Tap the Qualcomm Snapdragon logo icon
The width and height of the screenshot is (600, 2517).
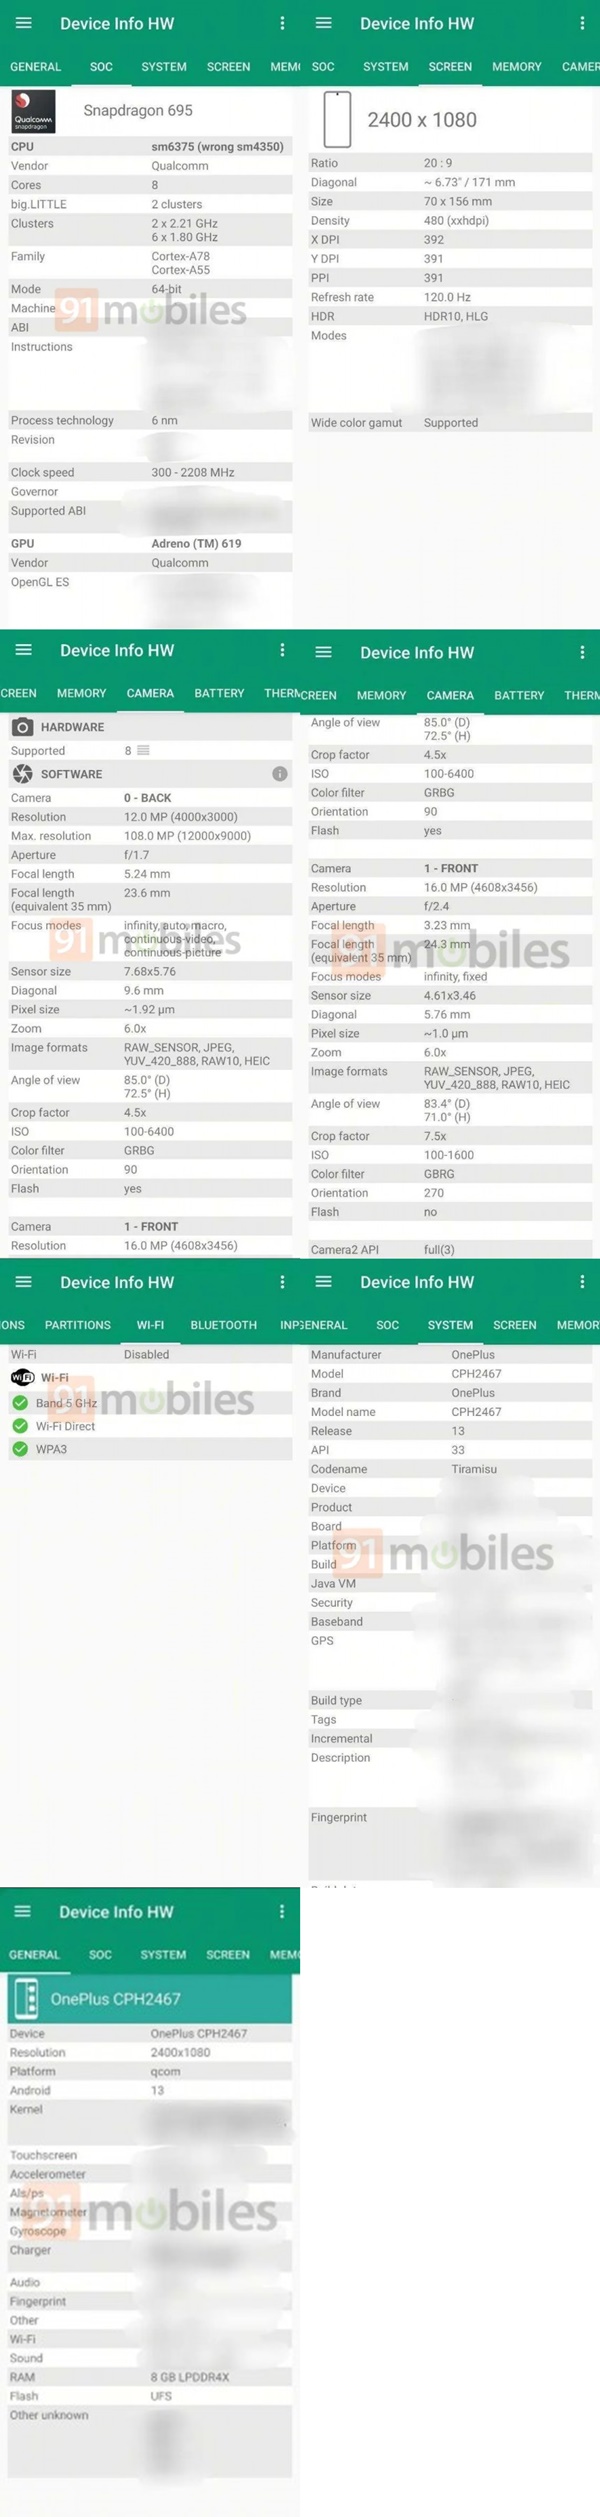(x=33, y=111)
